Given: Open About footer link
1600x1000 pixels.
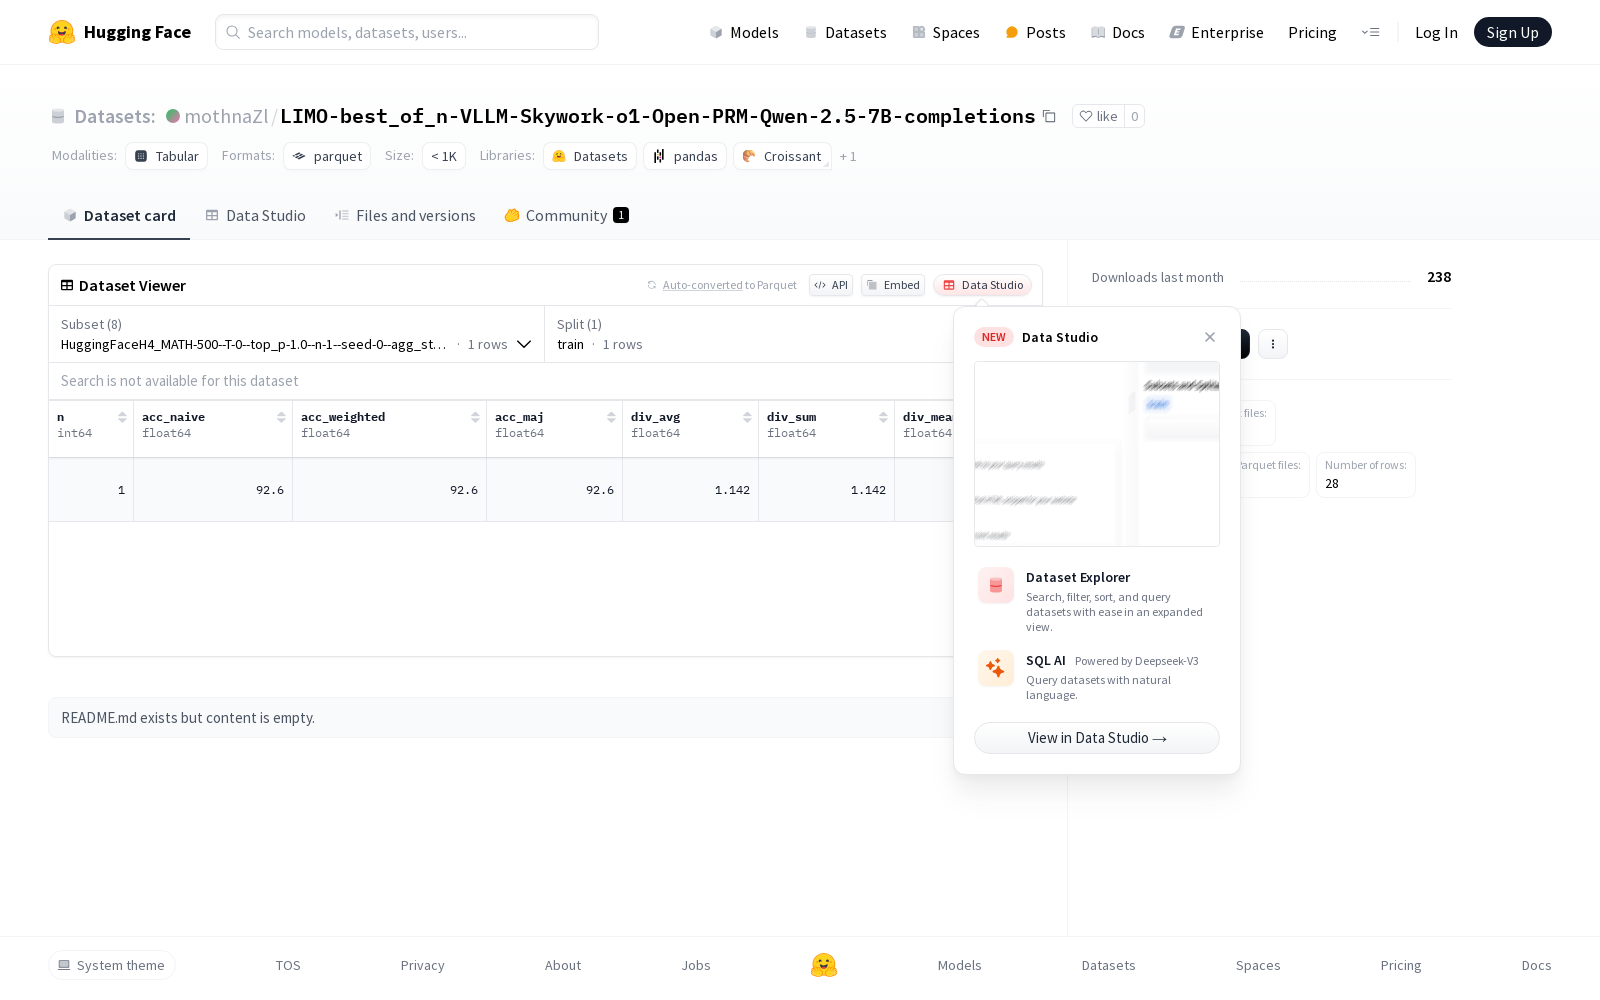Looking at the screenshot, I should tap(563, 965).
